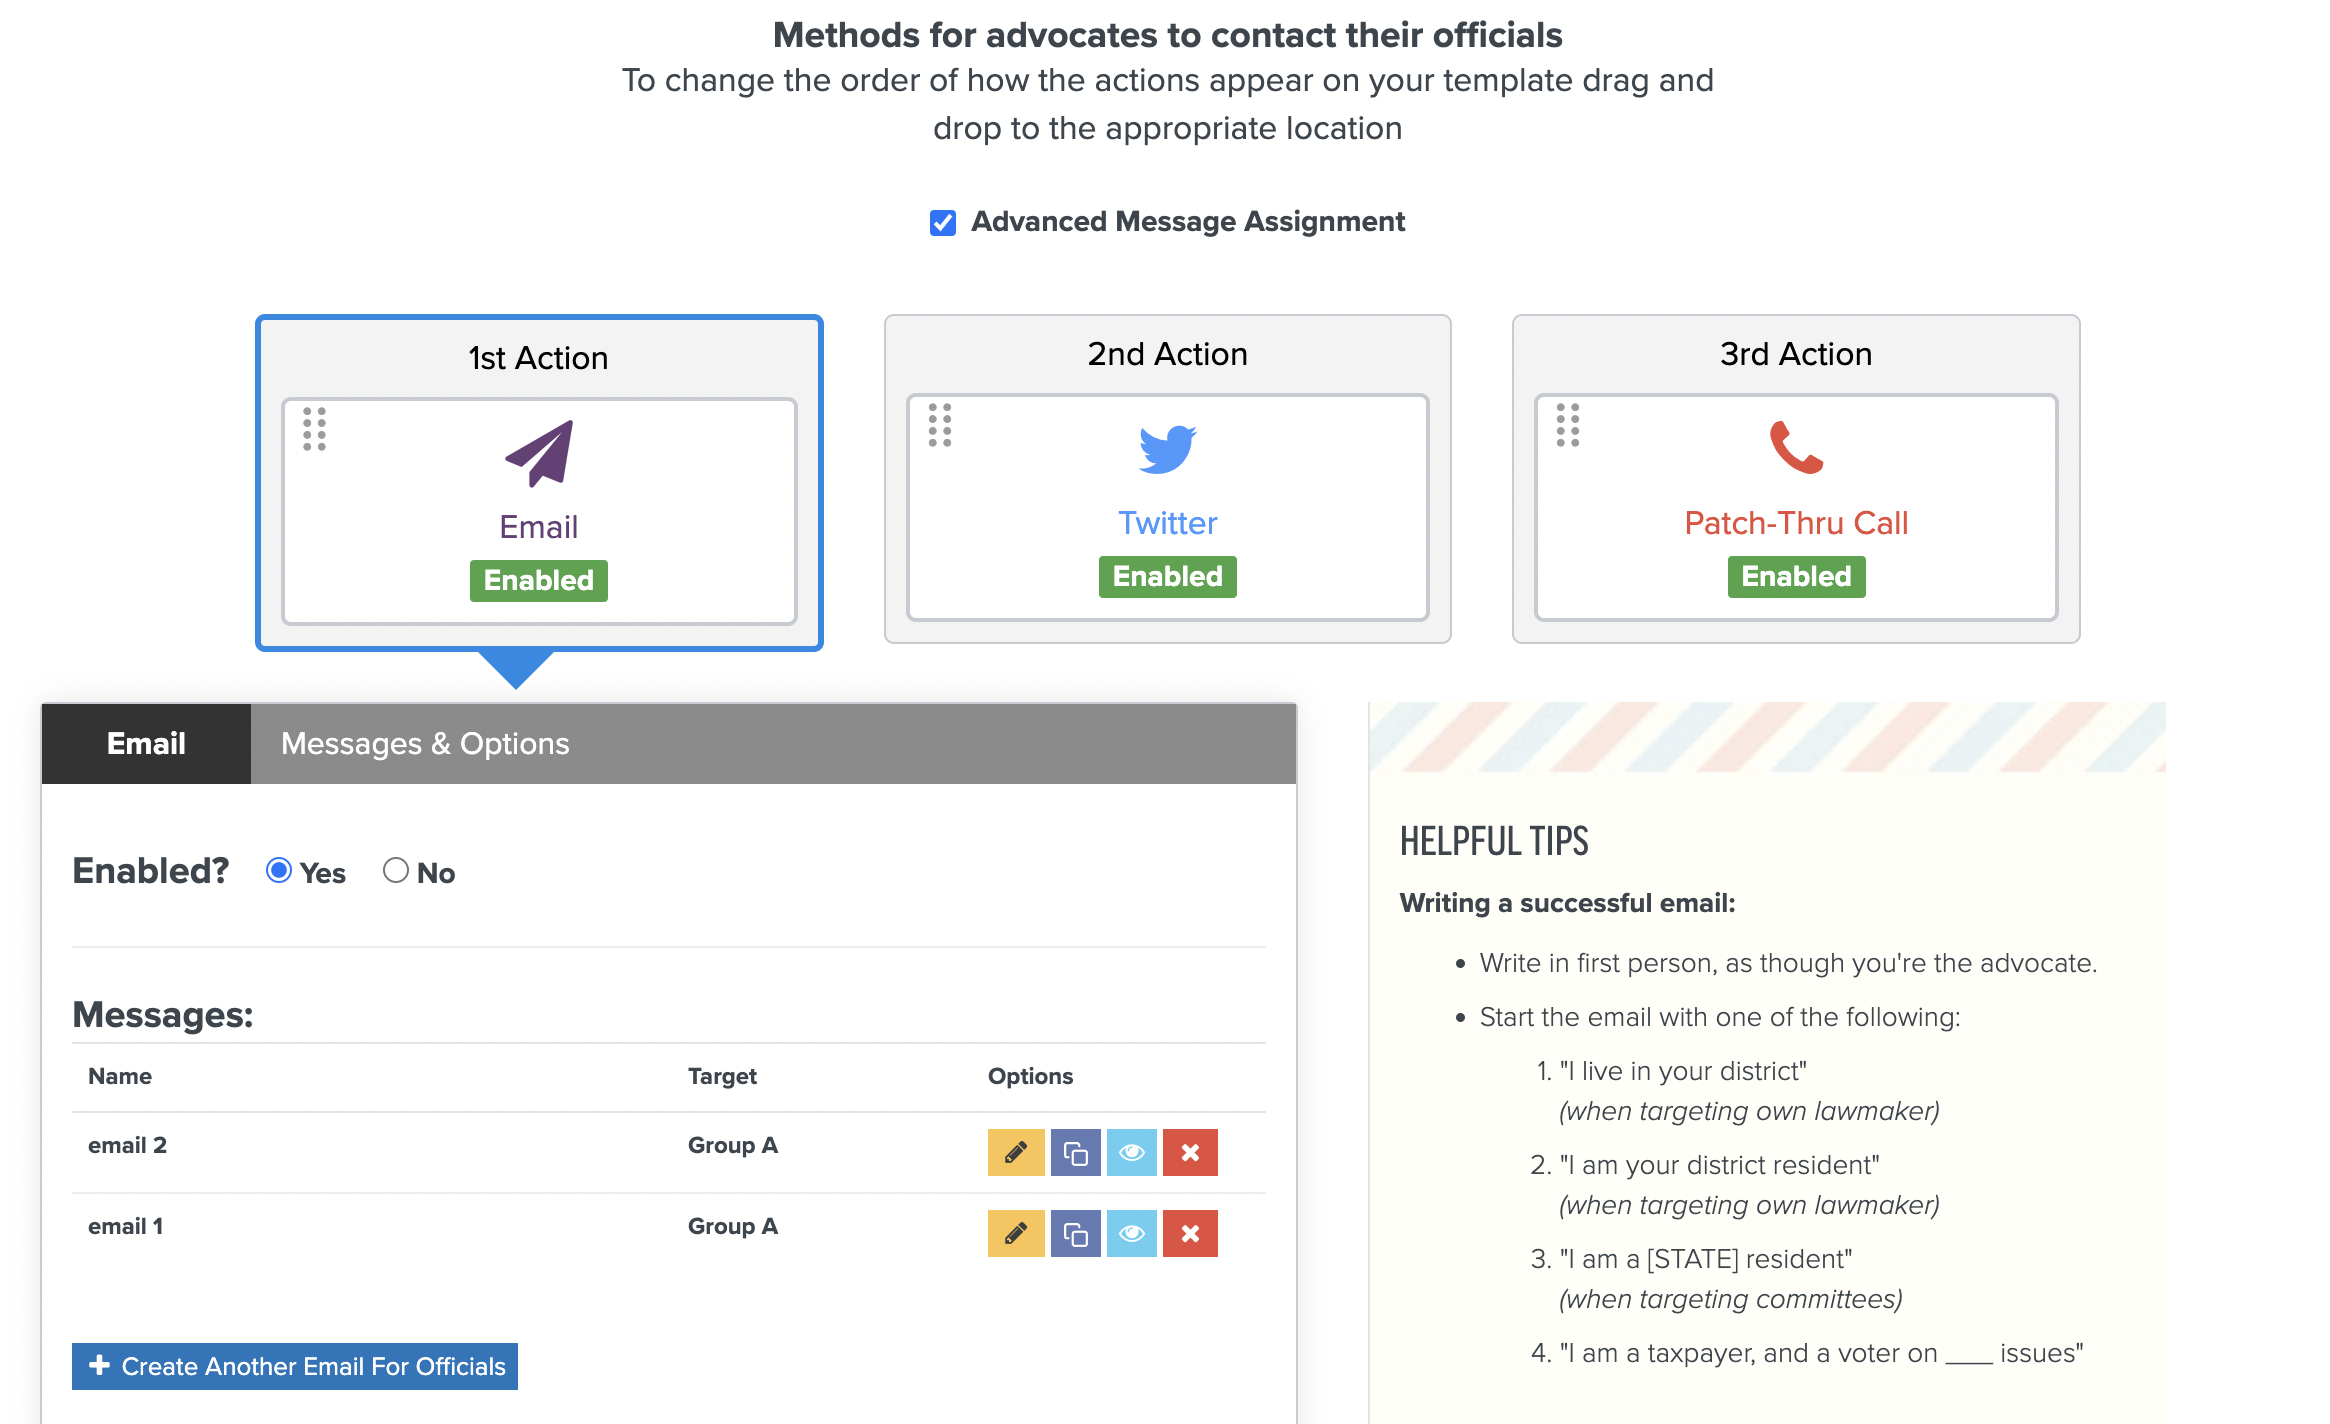Select Yes for Enabled option
The width and height of the screenshot is (2330, 1424).
(279, 871)
